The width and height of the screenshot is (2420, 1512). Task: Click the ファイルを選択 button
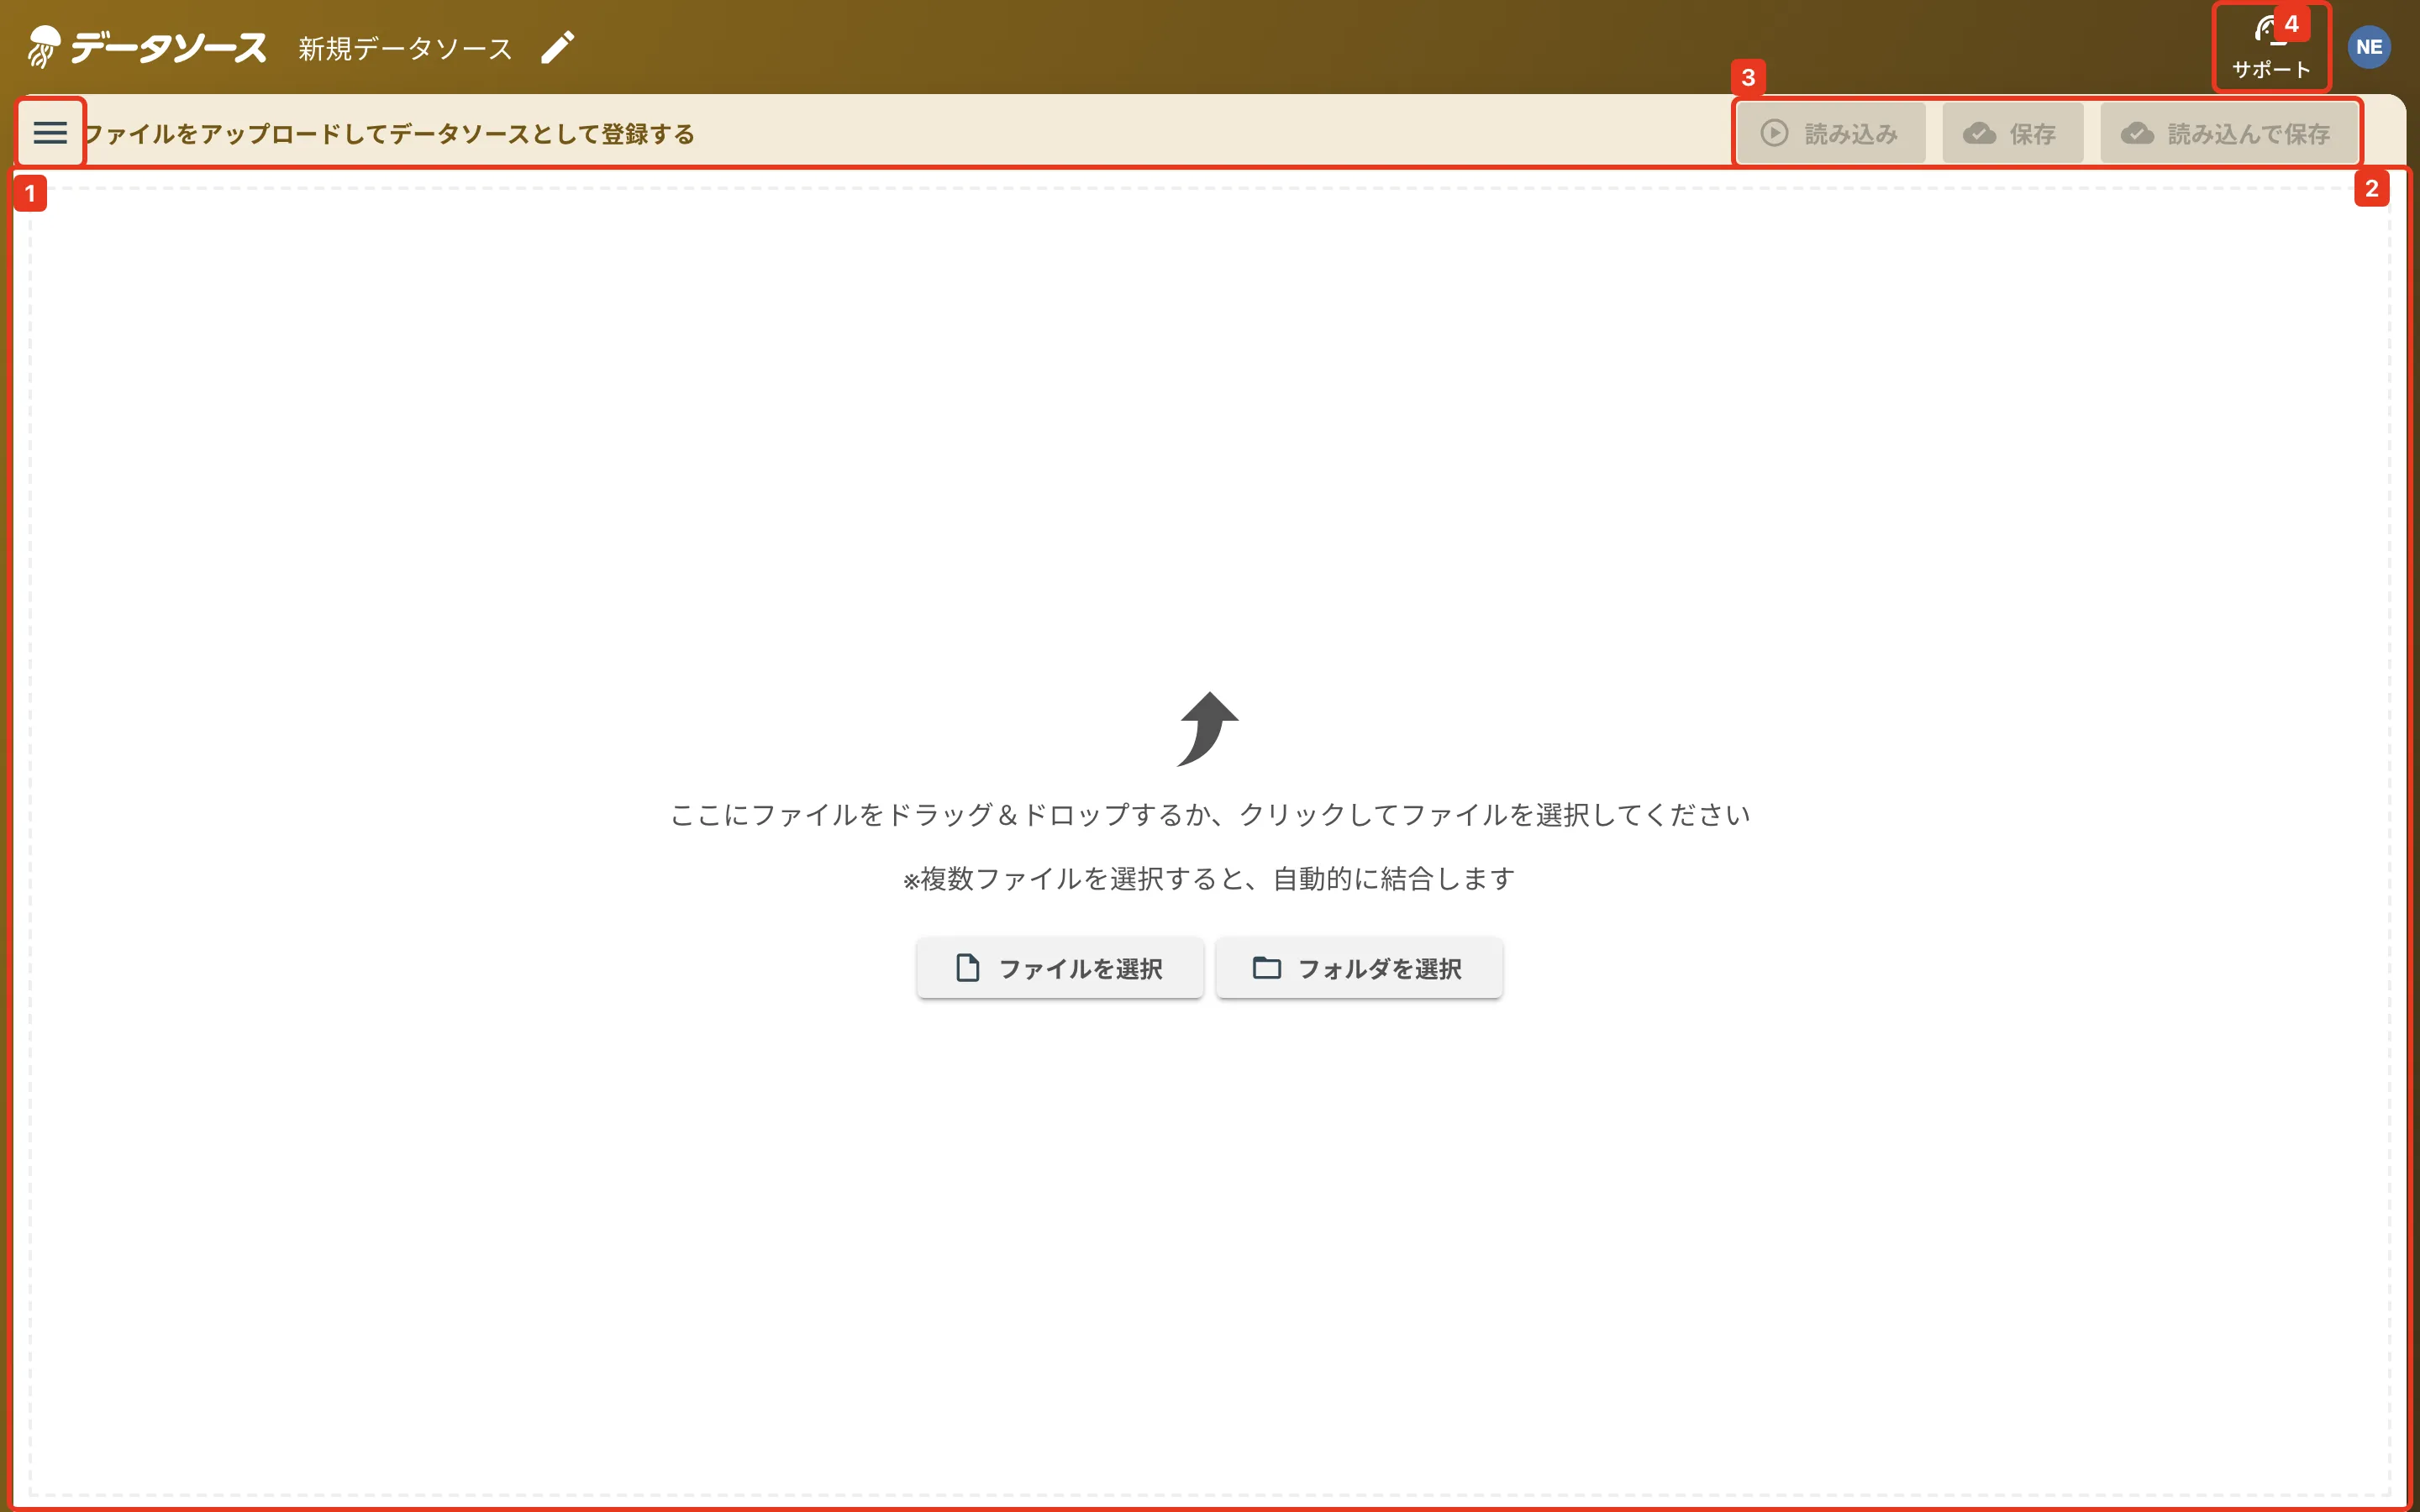(x=1060, y=968)
